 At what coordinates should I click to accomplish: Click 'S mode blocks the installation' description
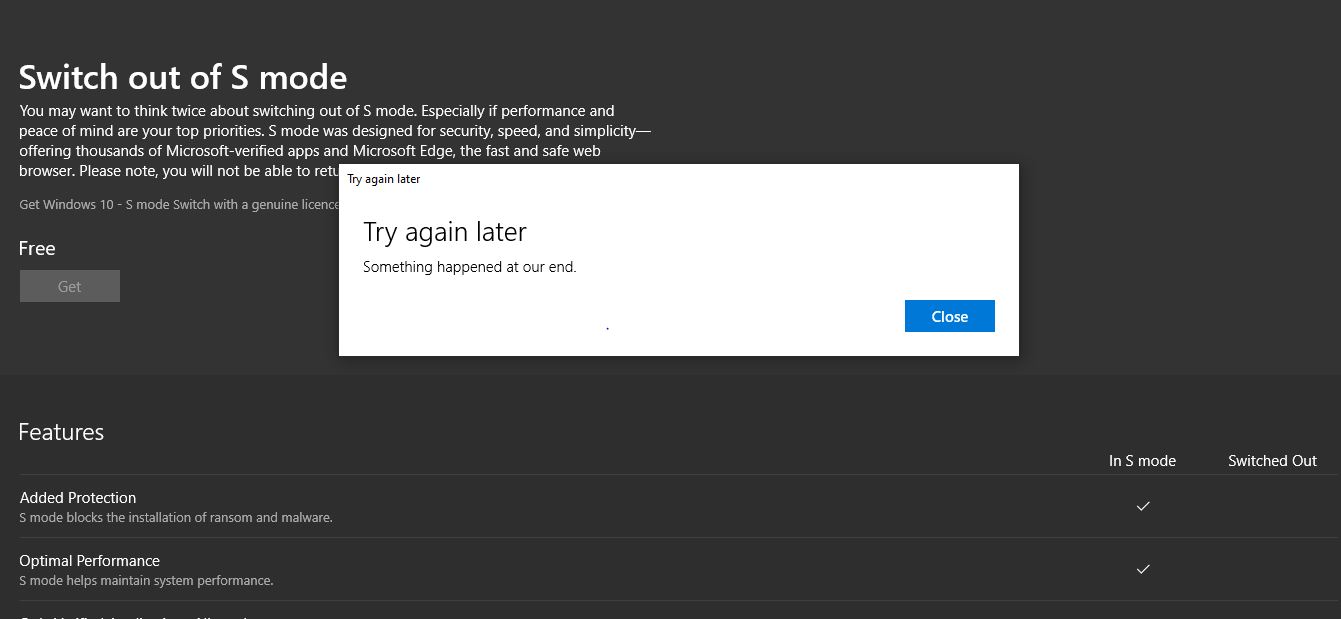point(176,518)
